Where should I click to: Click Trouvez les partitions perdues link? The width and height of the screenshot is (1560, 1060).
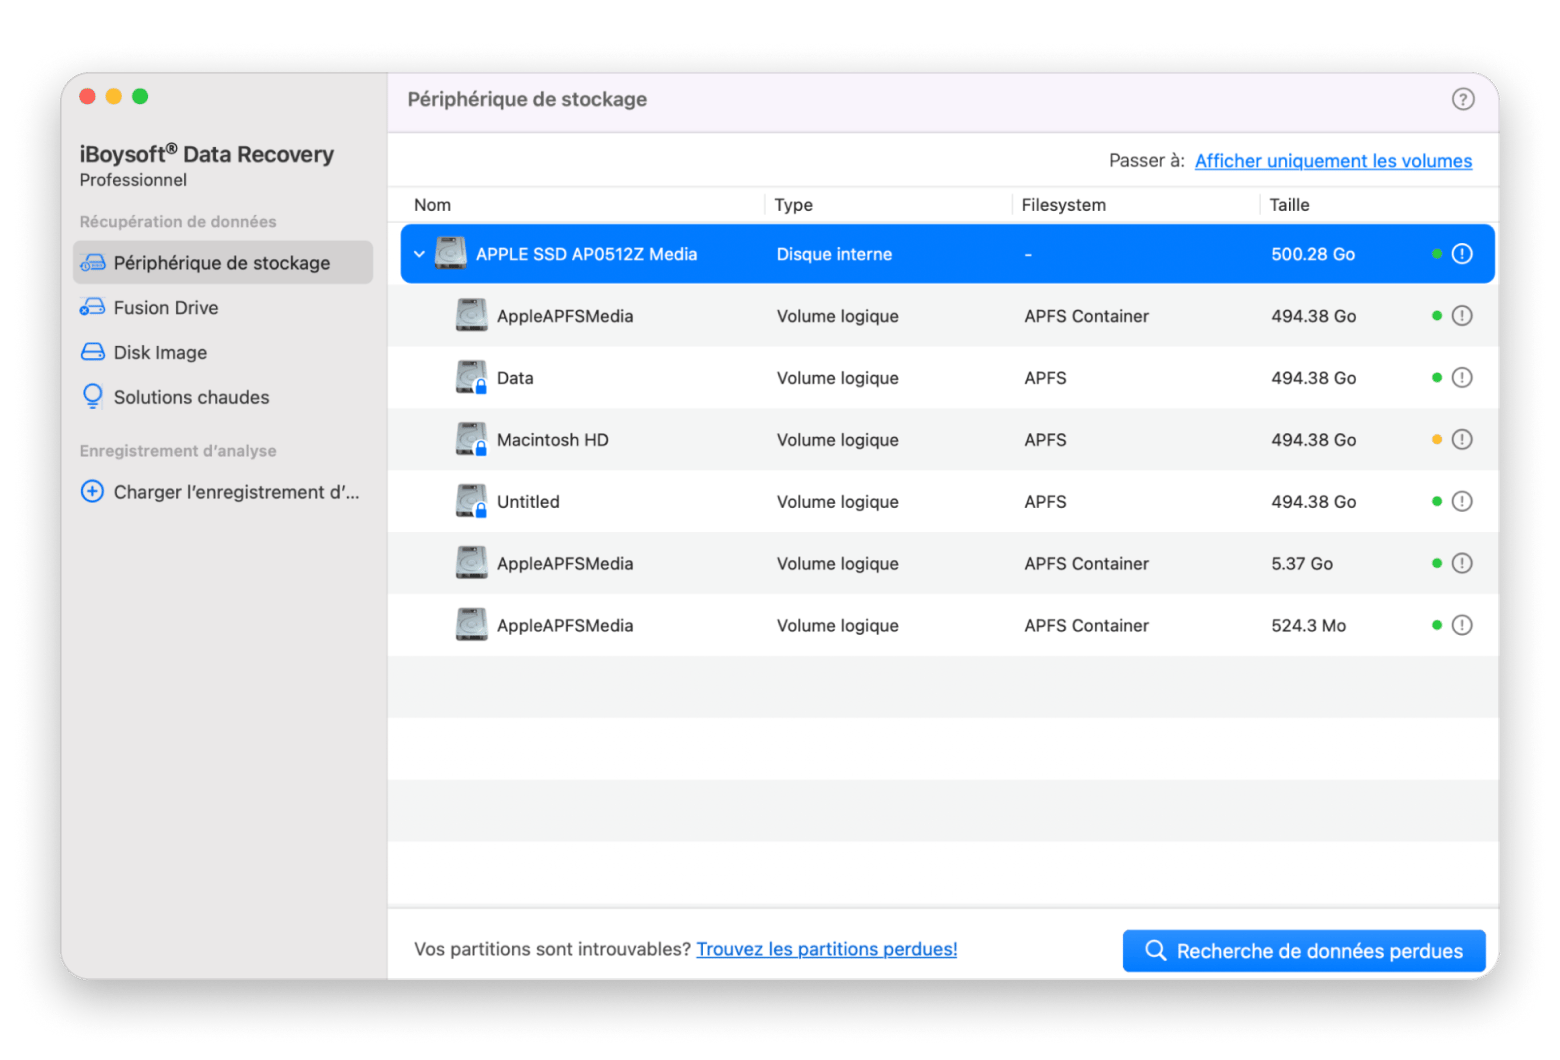tap(826, 949)
